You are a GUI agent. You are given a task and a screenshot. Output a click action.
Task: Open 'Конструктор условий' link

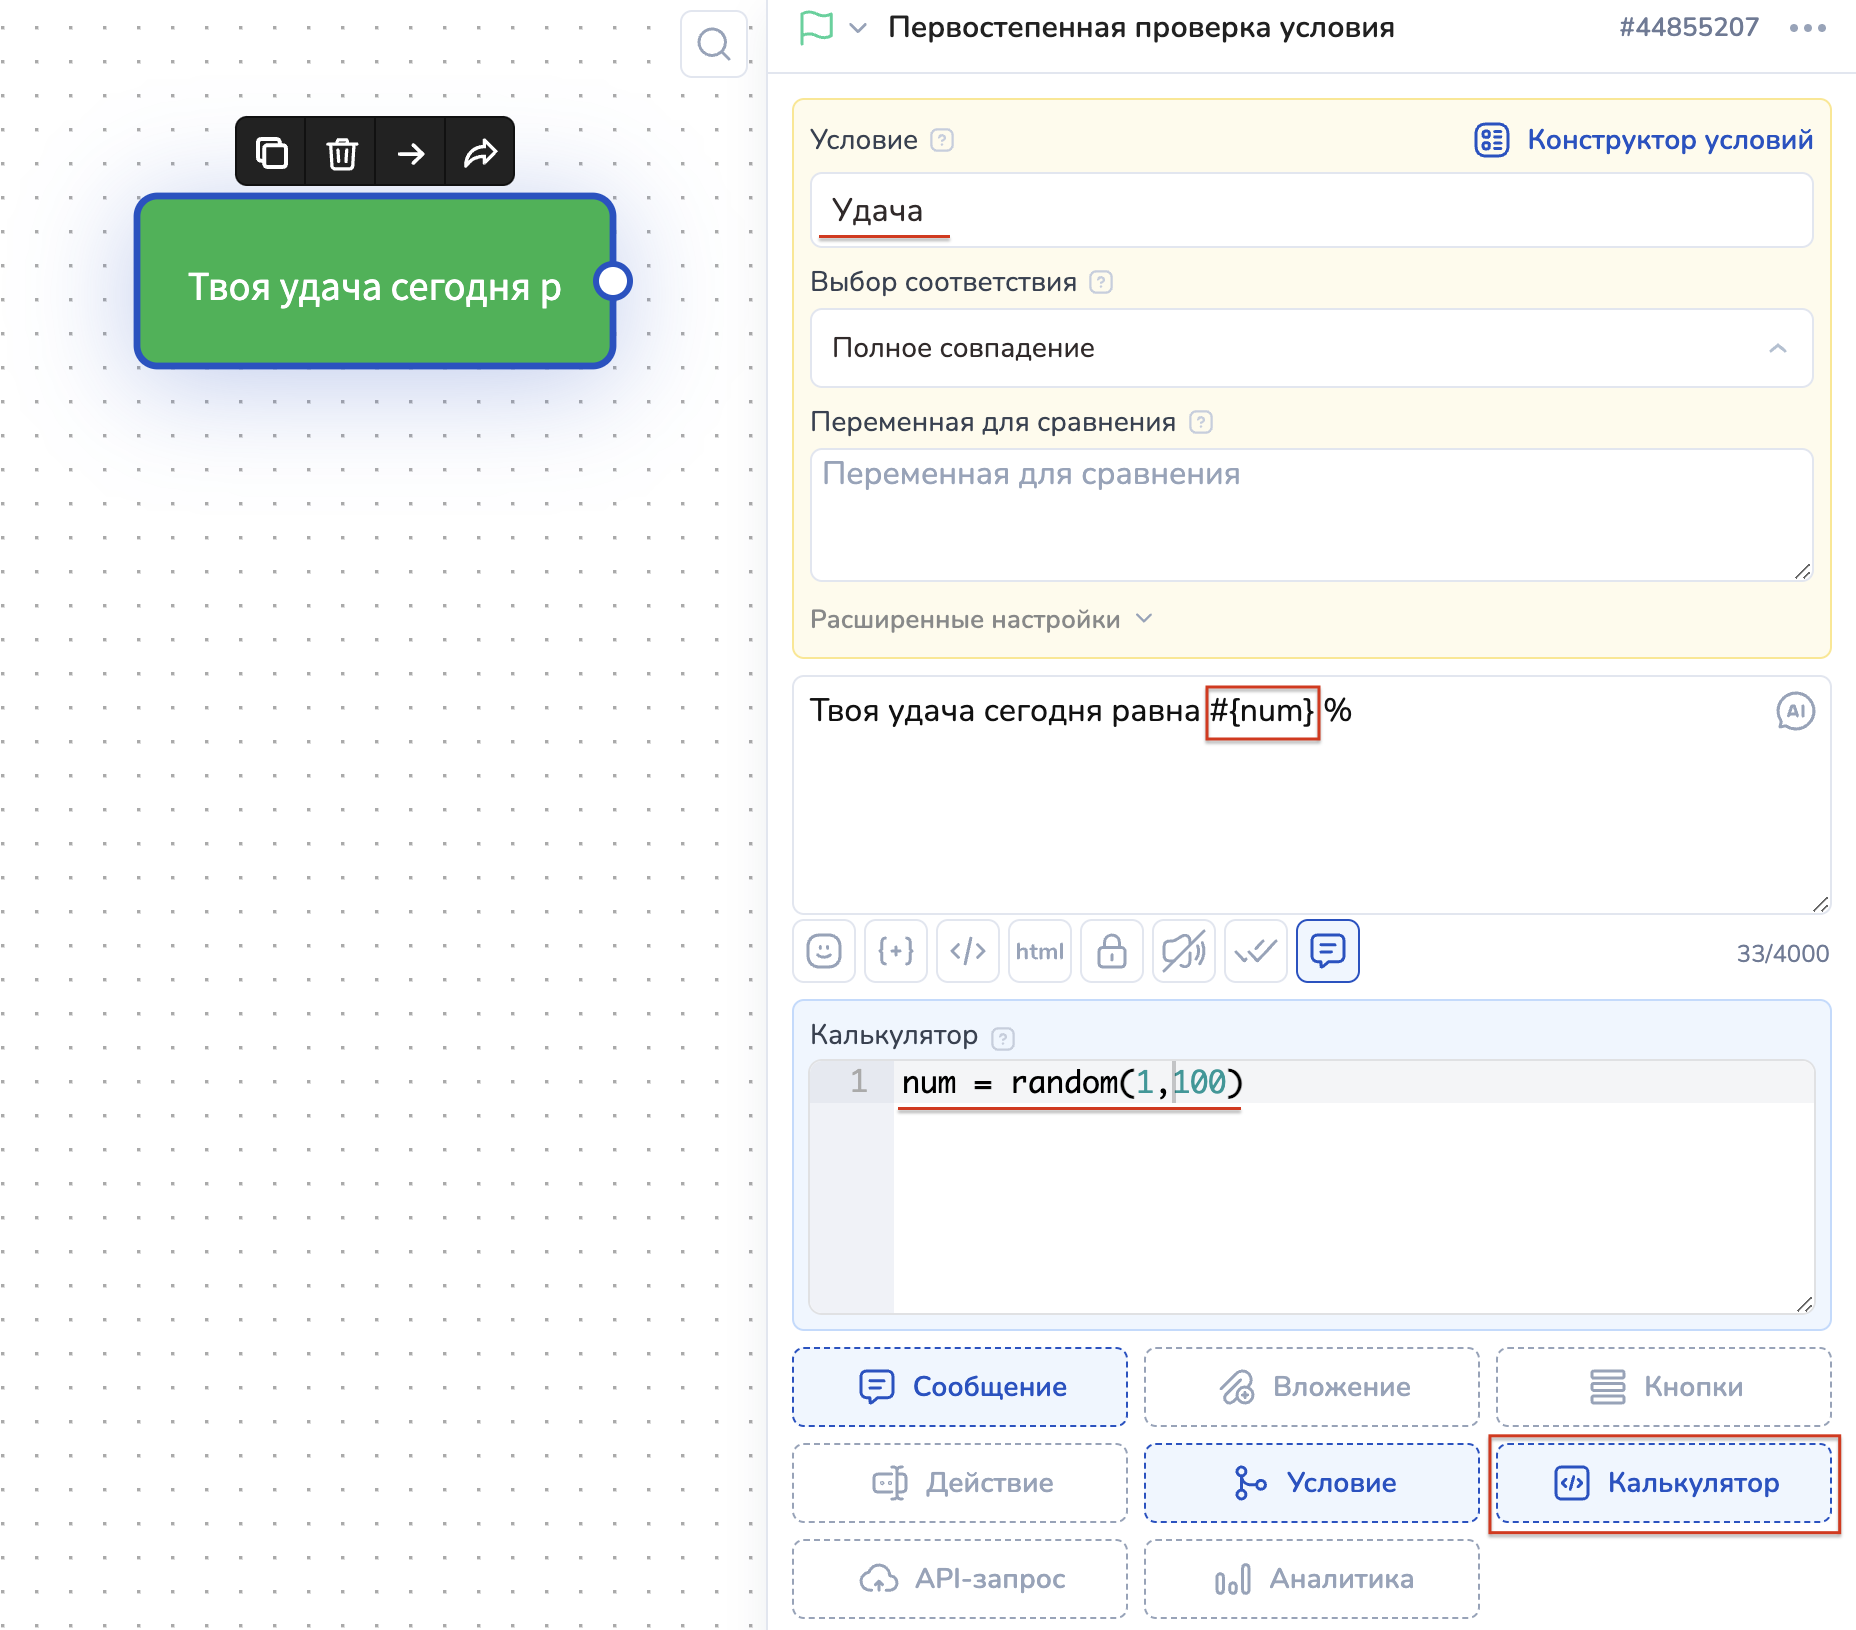coord(1669,140)
